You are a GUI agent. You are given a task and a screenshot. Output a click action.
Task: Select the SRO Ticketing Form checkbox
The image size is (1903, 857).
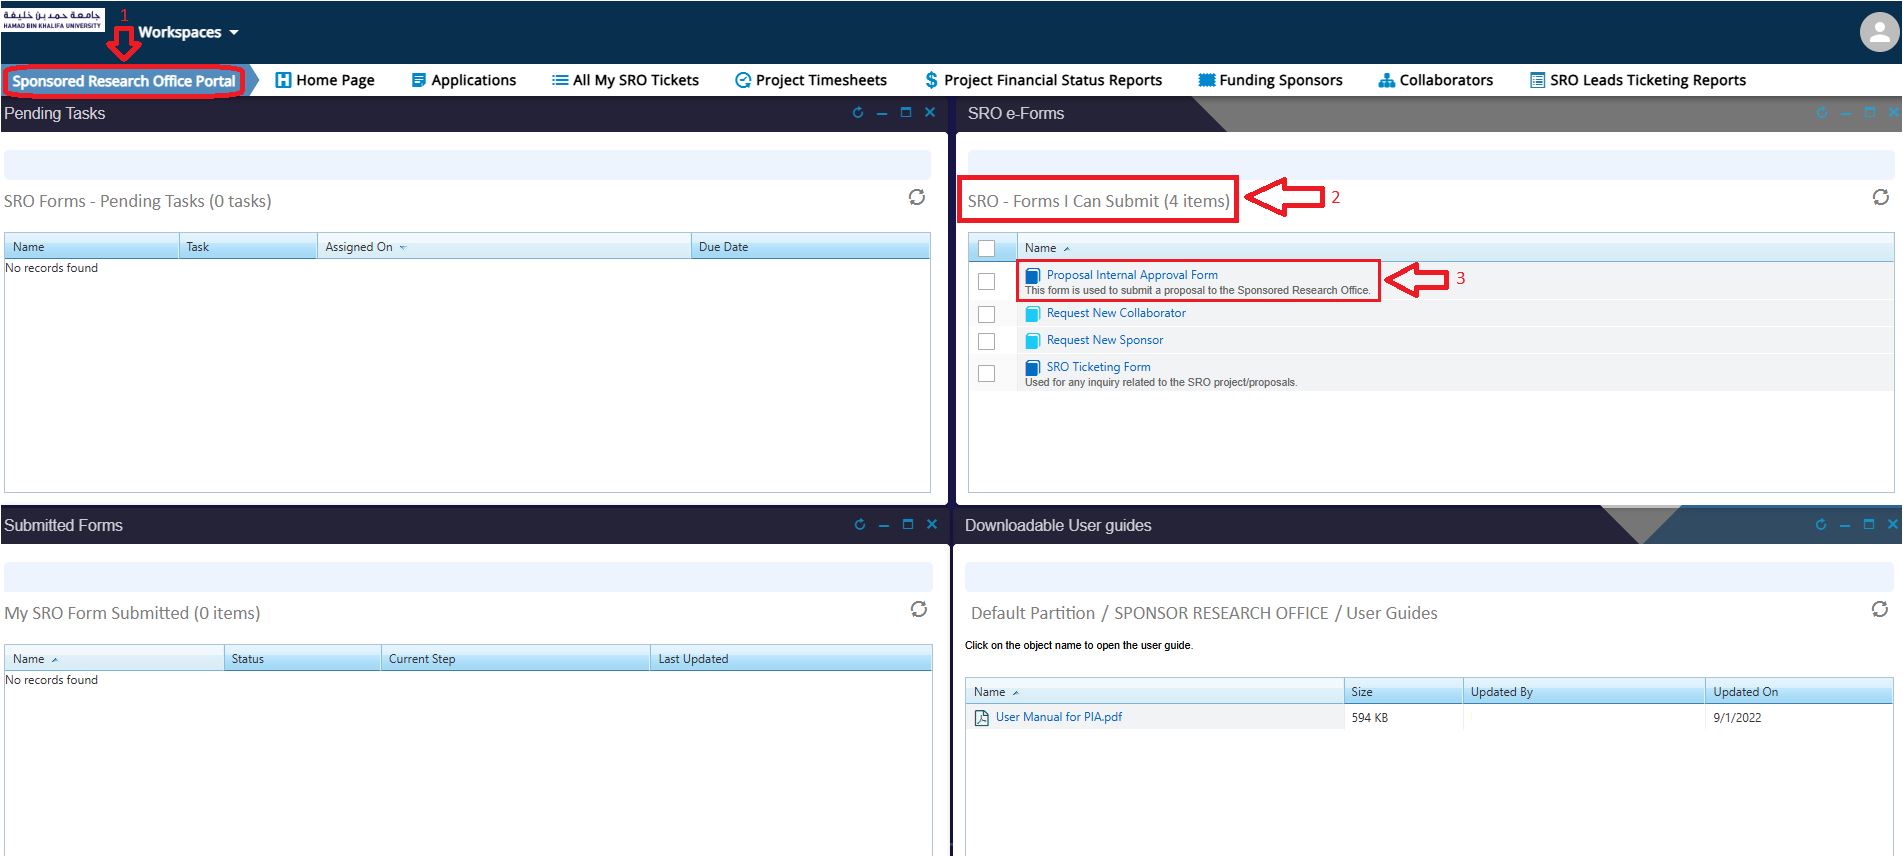[986, 374]
